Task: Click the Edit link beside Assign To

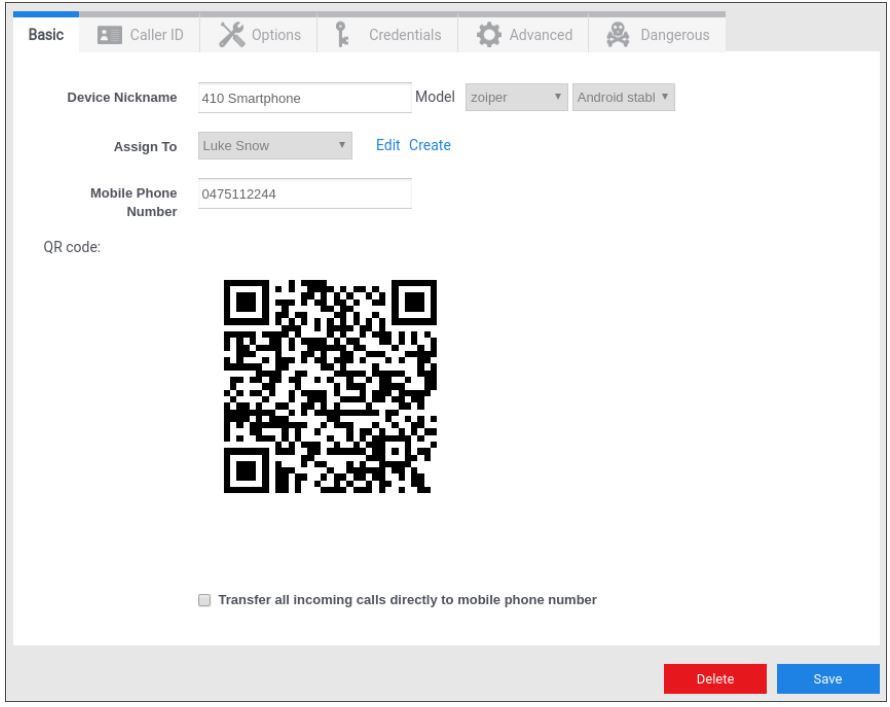Action: (388, 145)
